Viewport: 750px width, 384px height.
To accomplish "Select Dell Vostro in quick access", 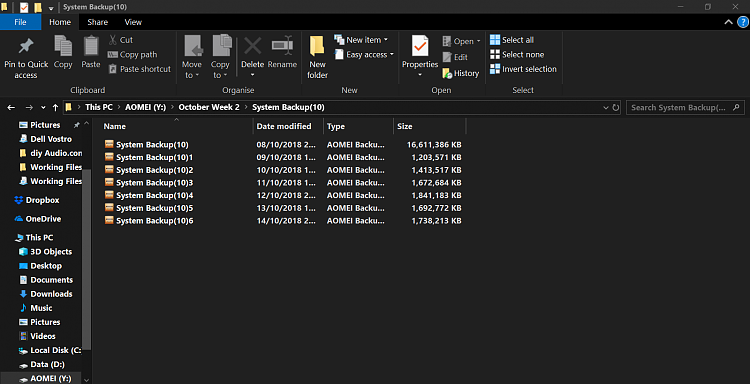I will tap(45, 139).
